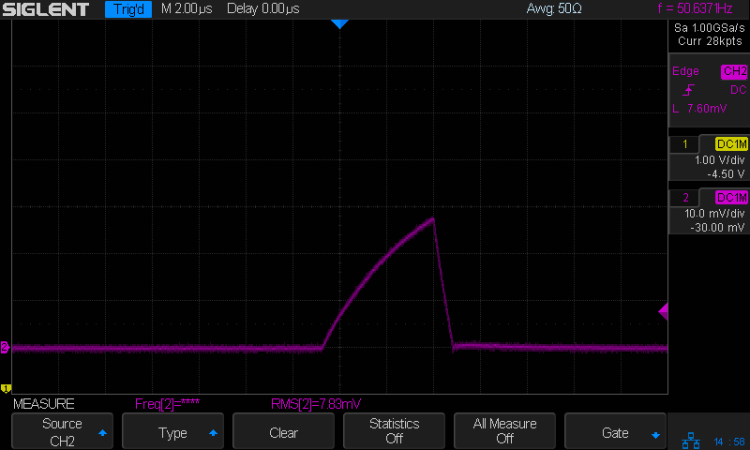The height and width of the screenshot is (450, 750).
Task: Toggle Statistics Off softkey
Action: click(x=394, y=431)
